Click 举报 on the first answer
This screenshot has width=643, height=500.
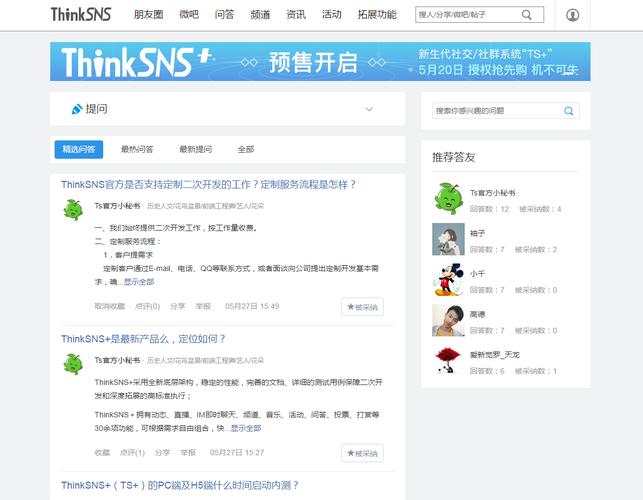click(203, 306)
